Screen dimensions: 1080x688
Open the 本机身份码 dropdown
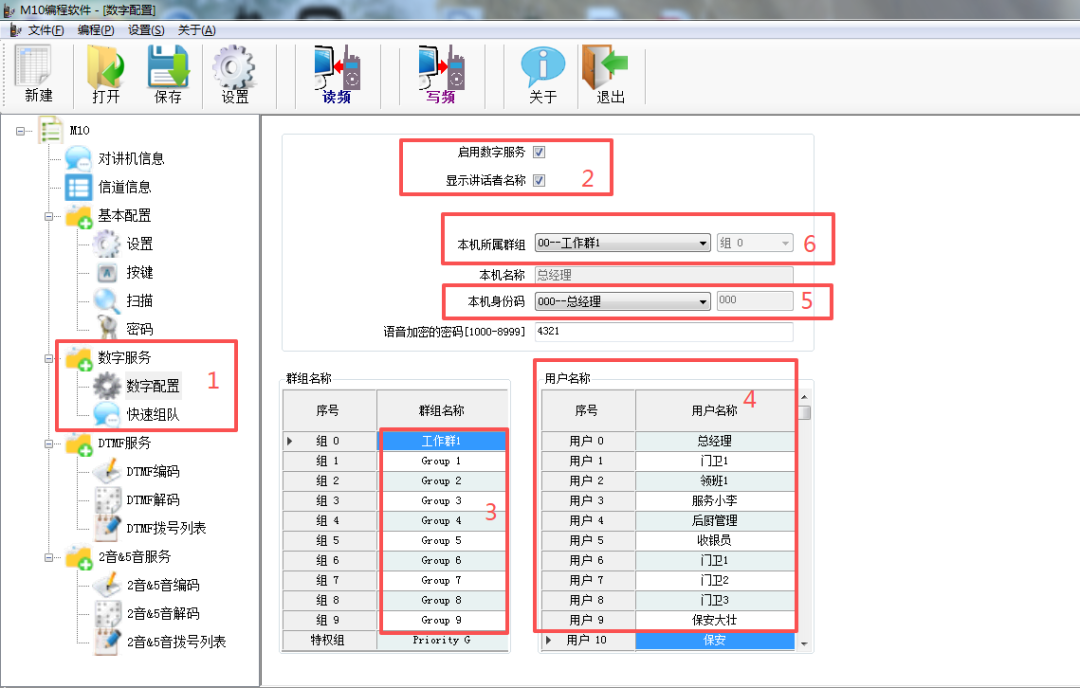tap(623, 302)
